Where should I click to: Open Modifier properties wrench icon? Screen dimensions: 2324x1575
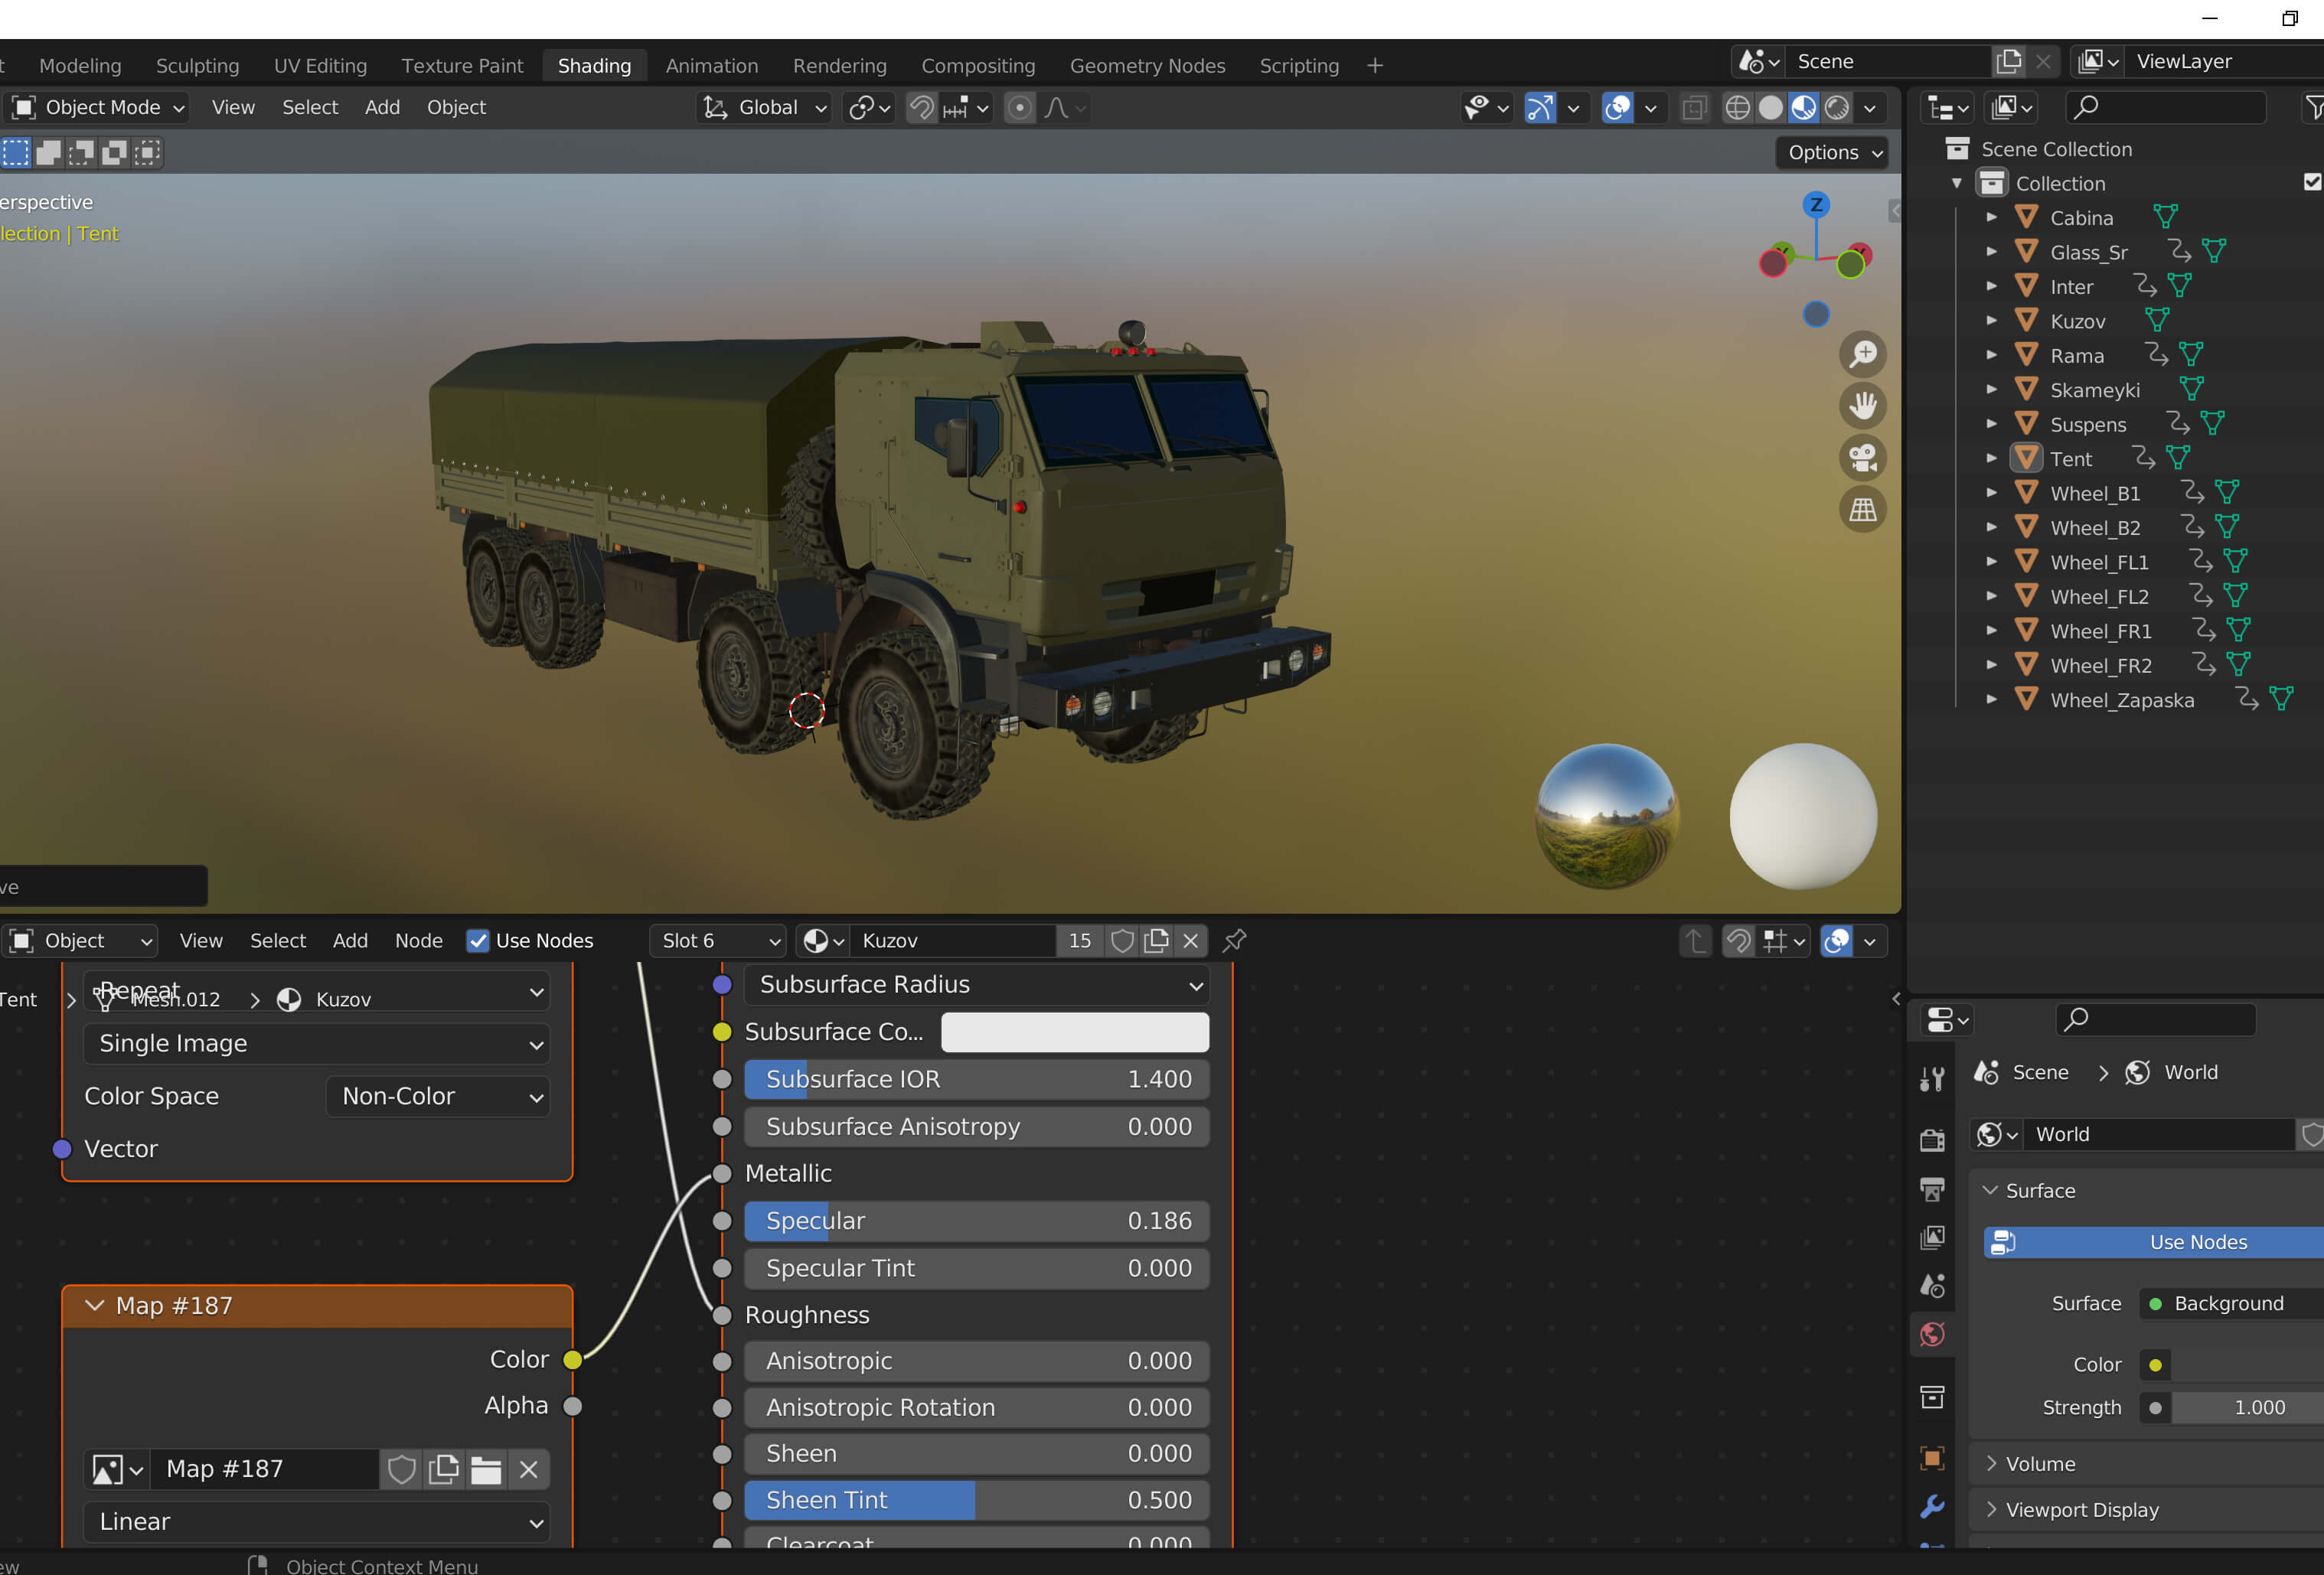(x=1932, y=1507)
